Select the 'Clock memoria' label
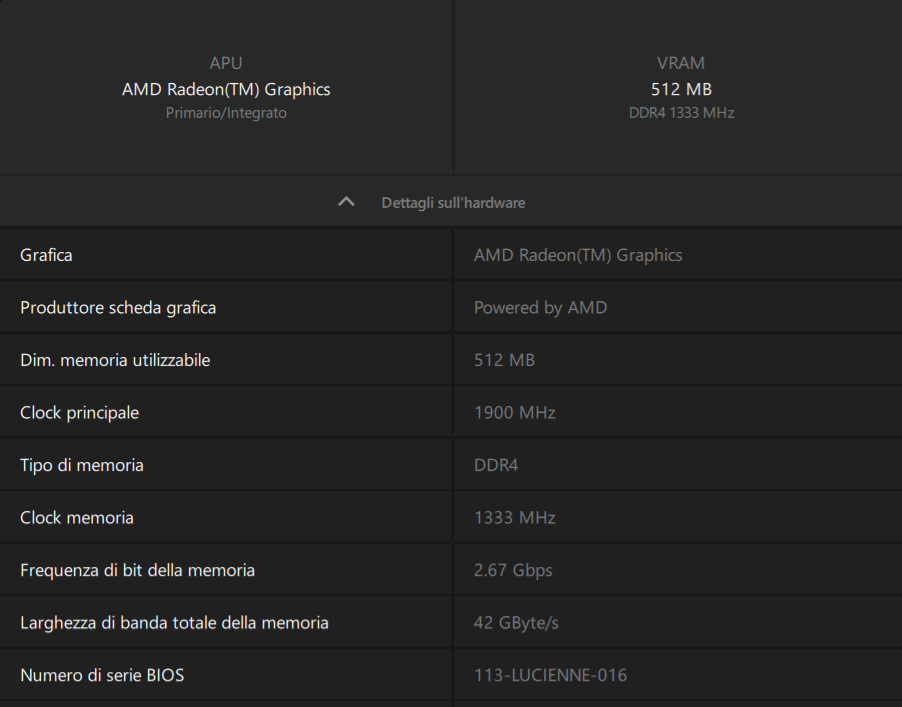This screenshot has width=902, height=707. (77, 518)
